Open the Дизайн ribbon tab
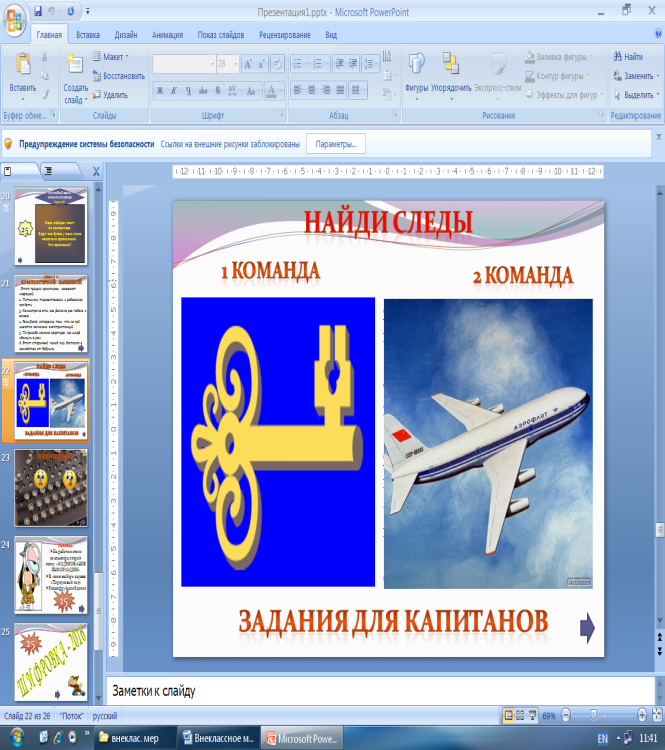The image size is (665, 750). 126,35
